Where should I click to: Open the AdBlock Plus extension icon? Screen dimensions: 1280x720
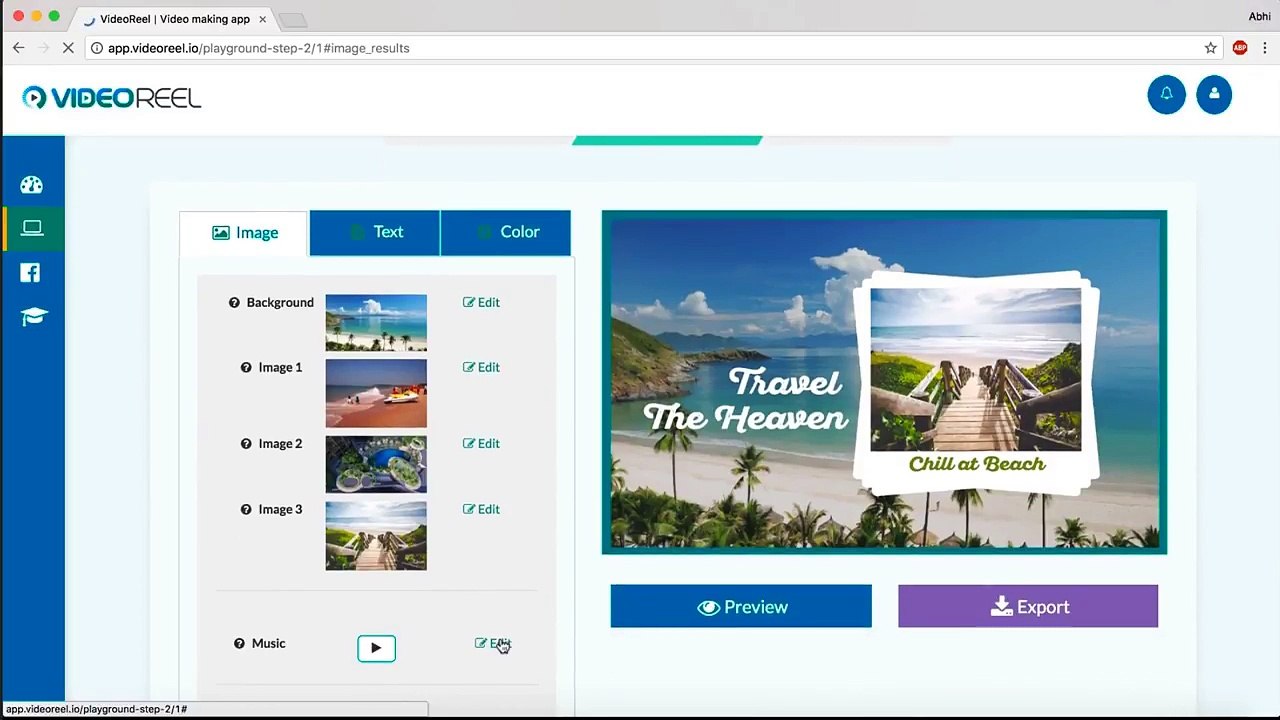click(x=1240, y=48)
